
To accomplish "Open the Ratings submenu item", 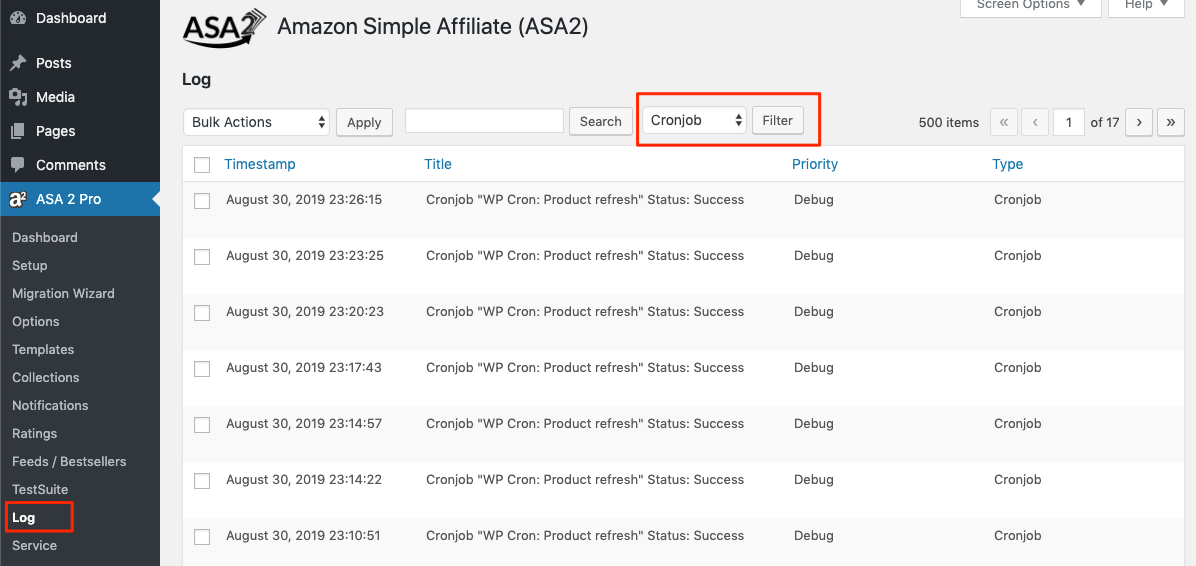I will pyautogui.click(x=35, y=433).
